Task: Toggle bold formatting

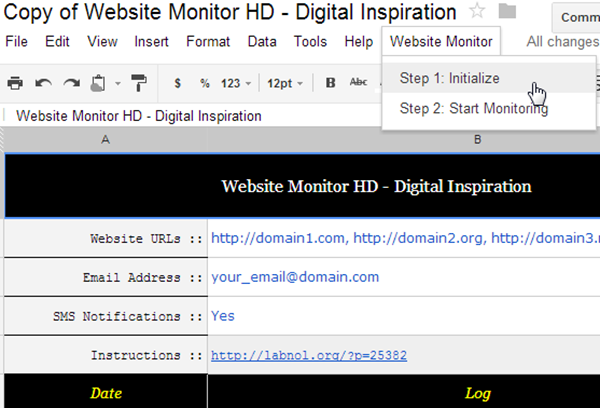Action: click(330, 83)
